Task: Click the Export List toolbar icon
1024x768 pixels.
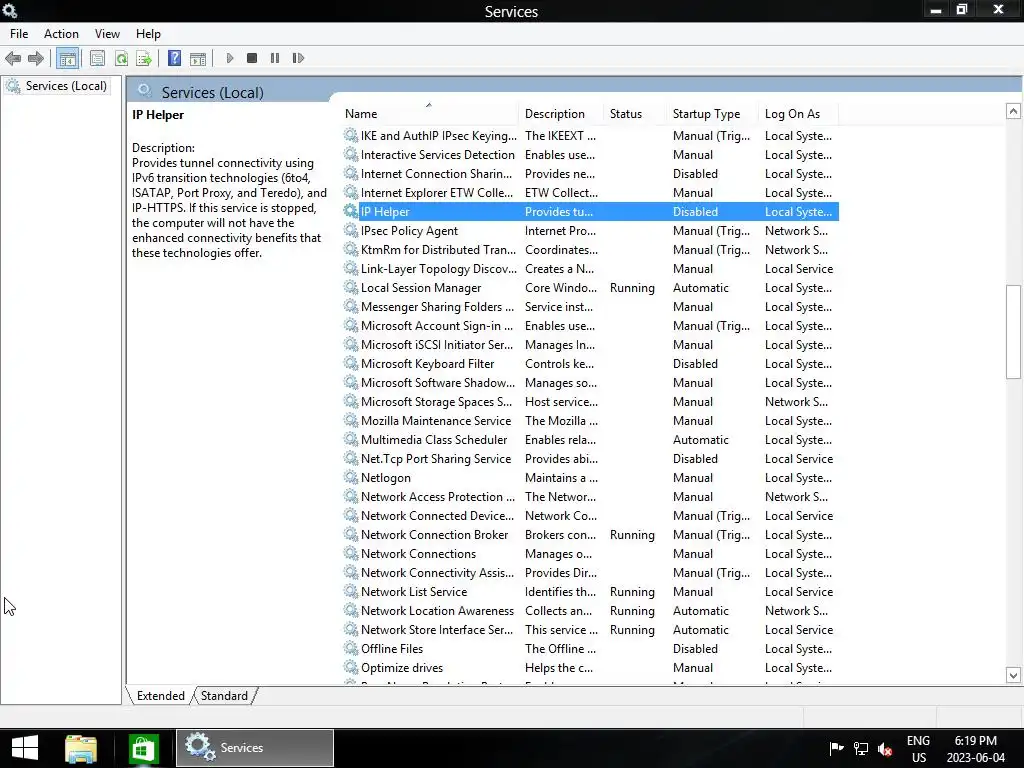Action: point(144,58)
